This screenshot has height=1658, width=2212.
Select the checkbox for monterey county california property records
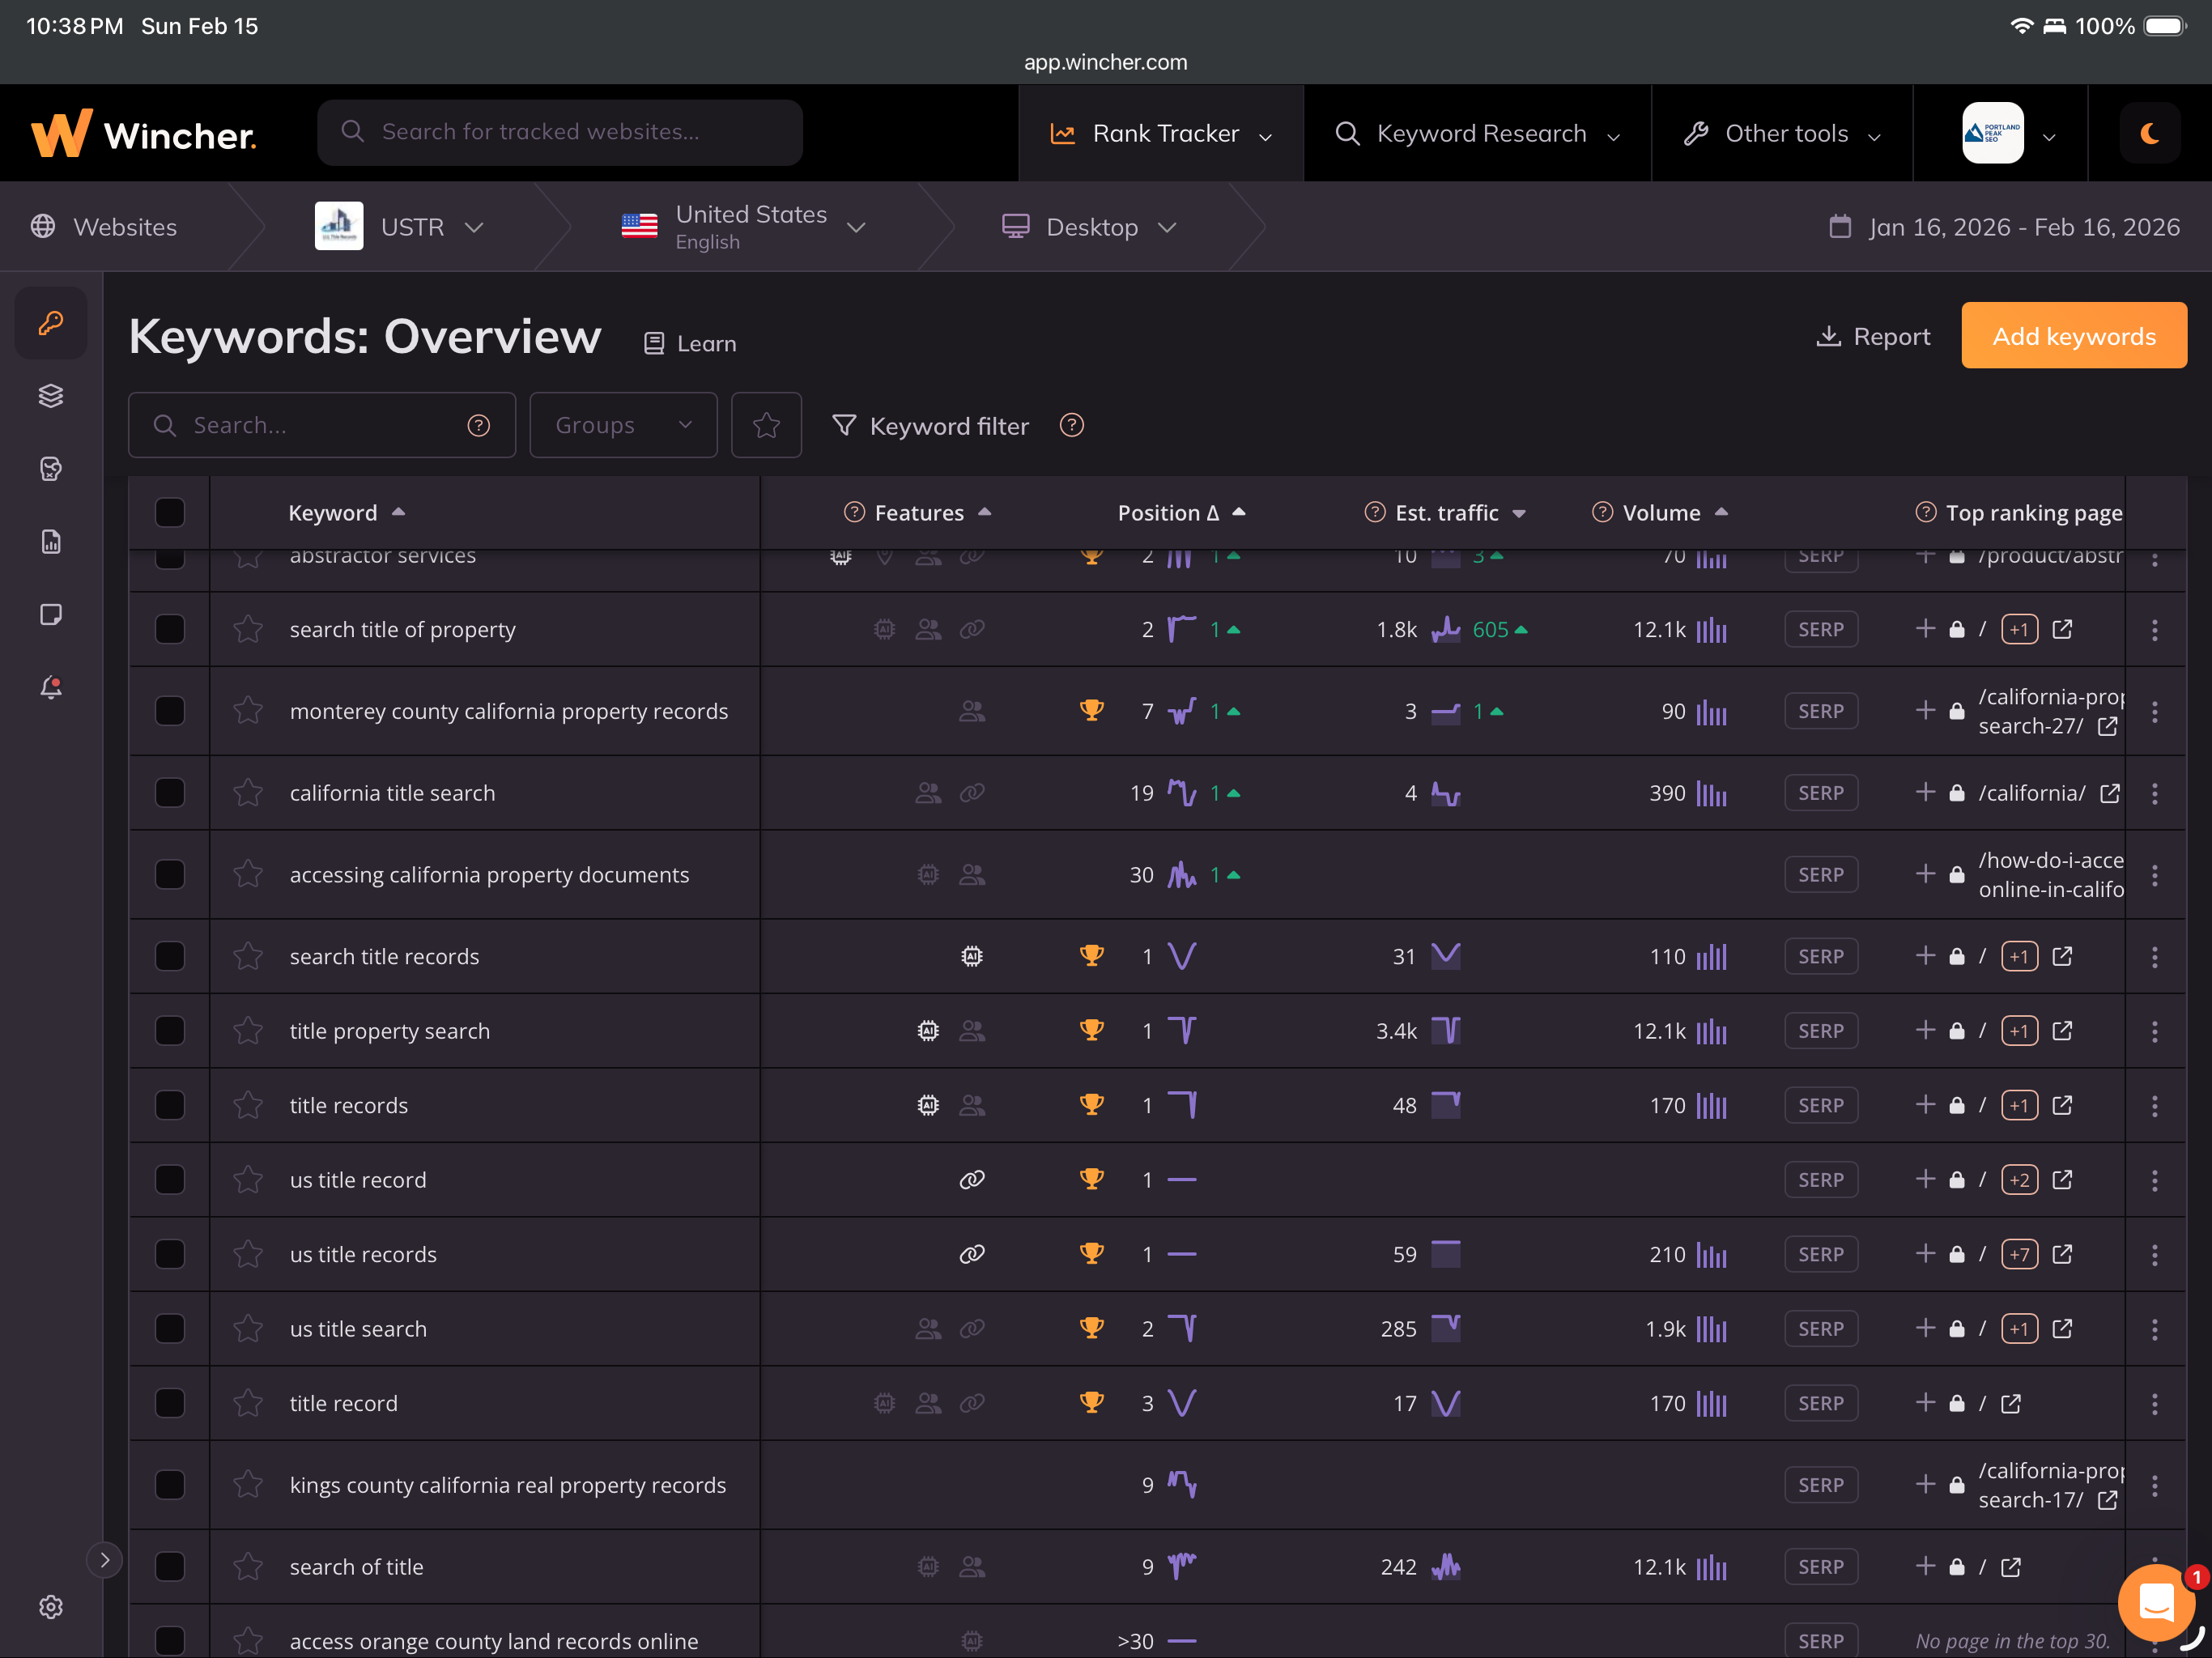coord(169,711)
